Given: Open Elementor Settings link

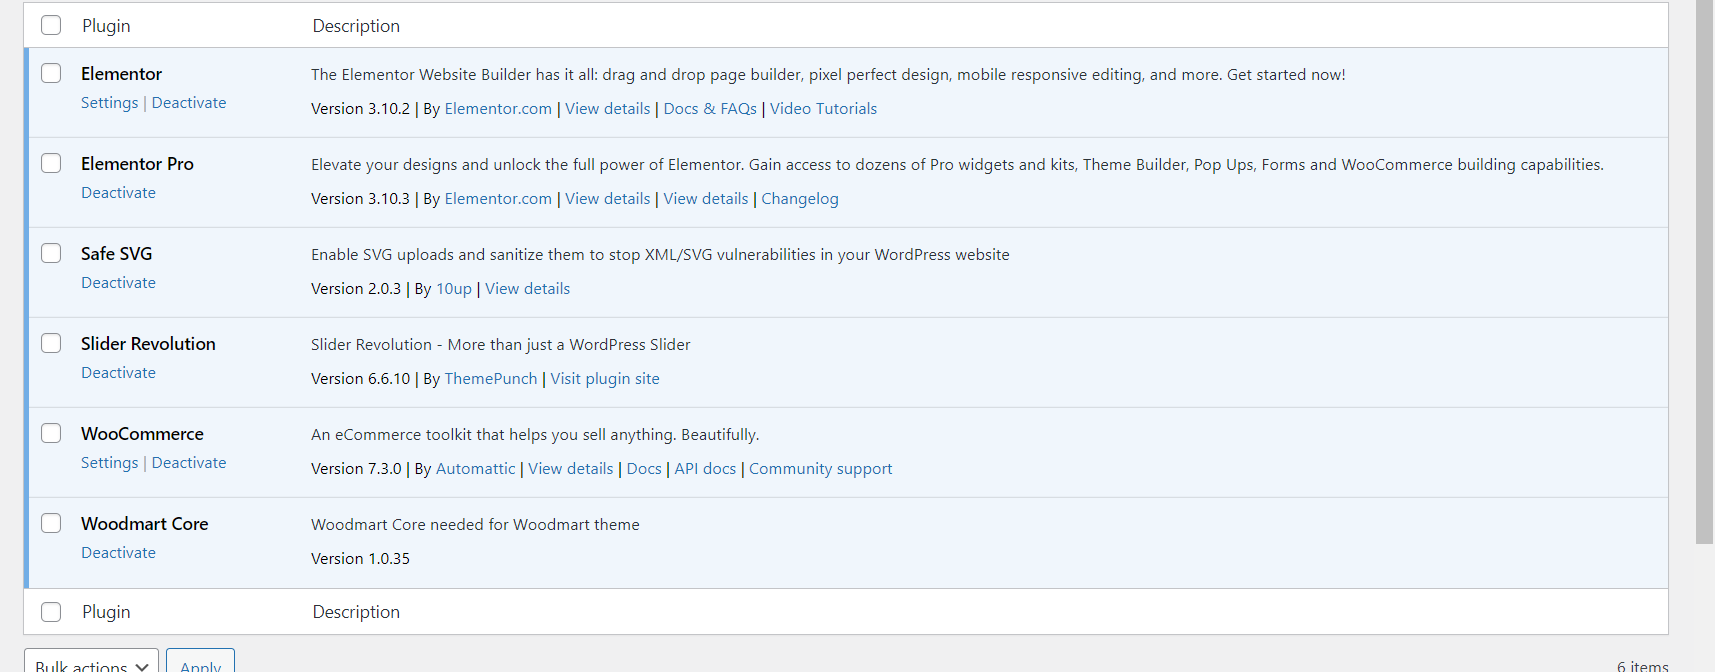Looking at the screenshot, I should [109, 103].
